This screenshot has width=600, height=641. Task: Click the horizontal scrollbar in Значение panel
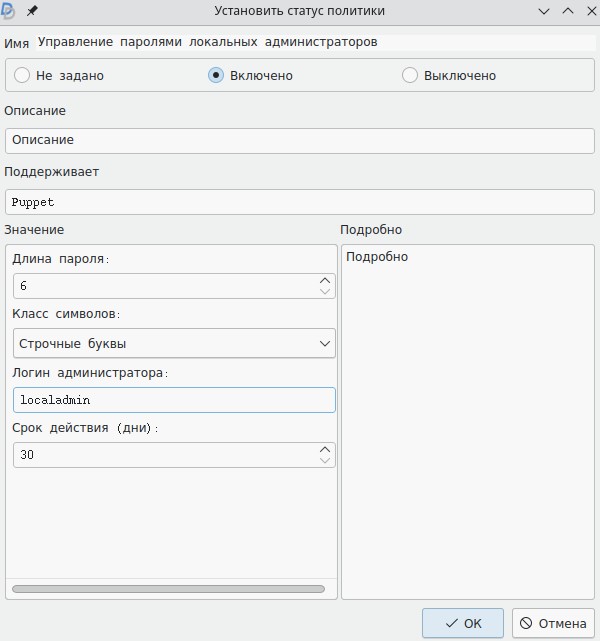click(168, 589)
